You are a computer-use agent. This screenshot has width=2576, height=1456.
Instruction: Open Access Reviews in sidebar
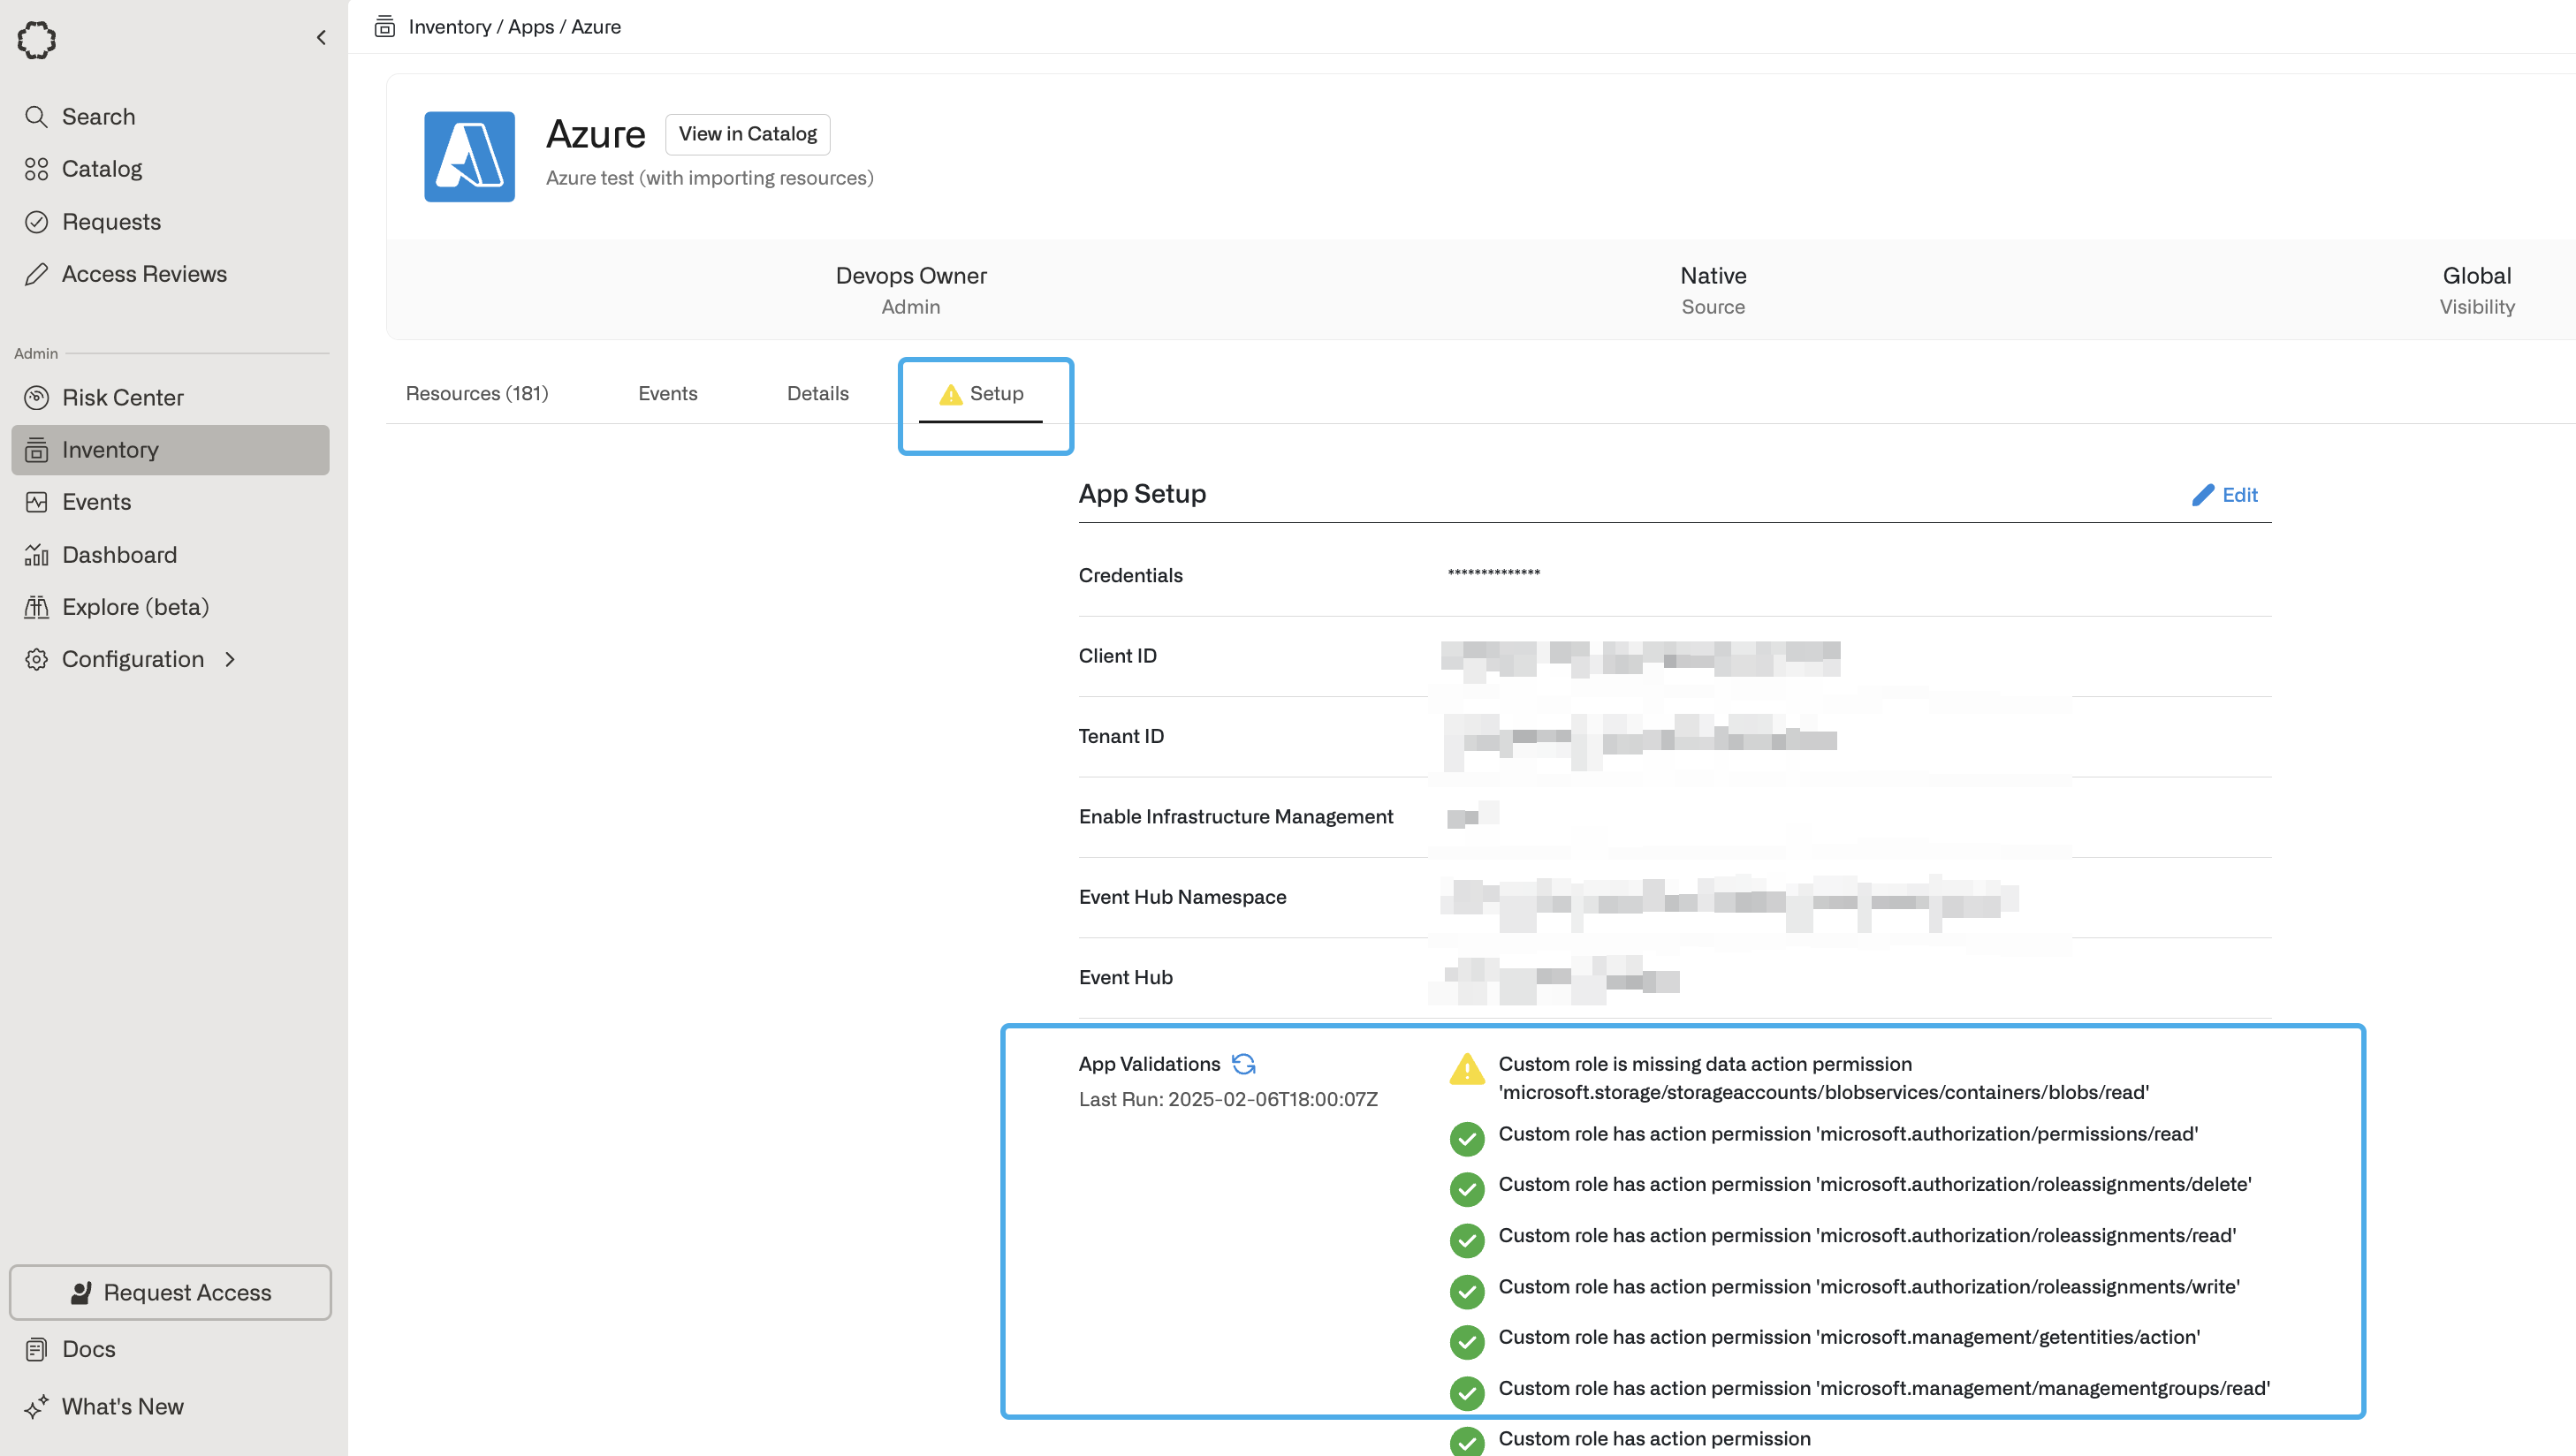(144, 274)
